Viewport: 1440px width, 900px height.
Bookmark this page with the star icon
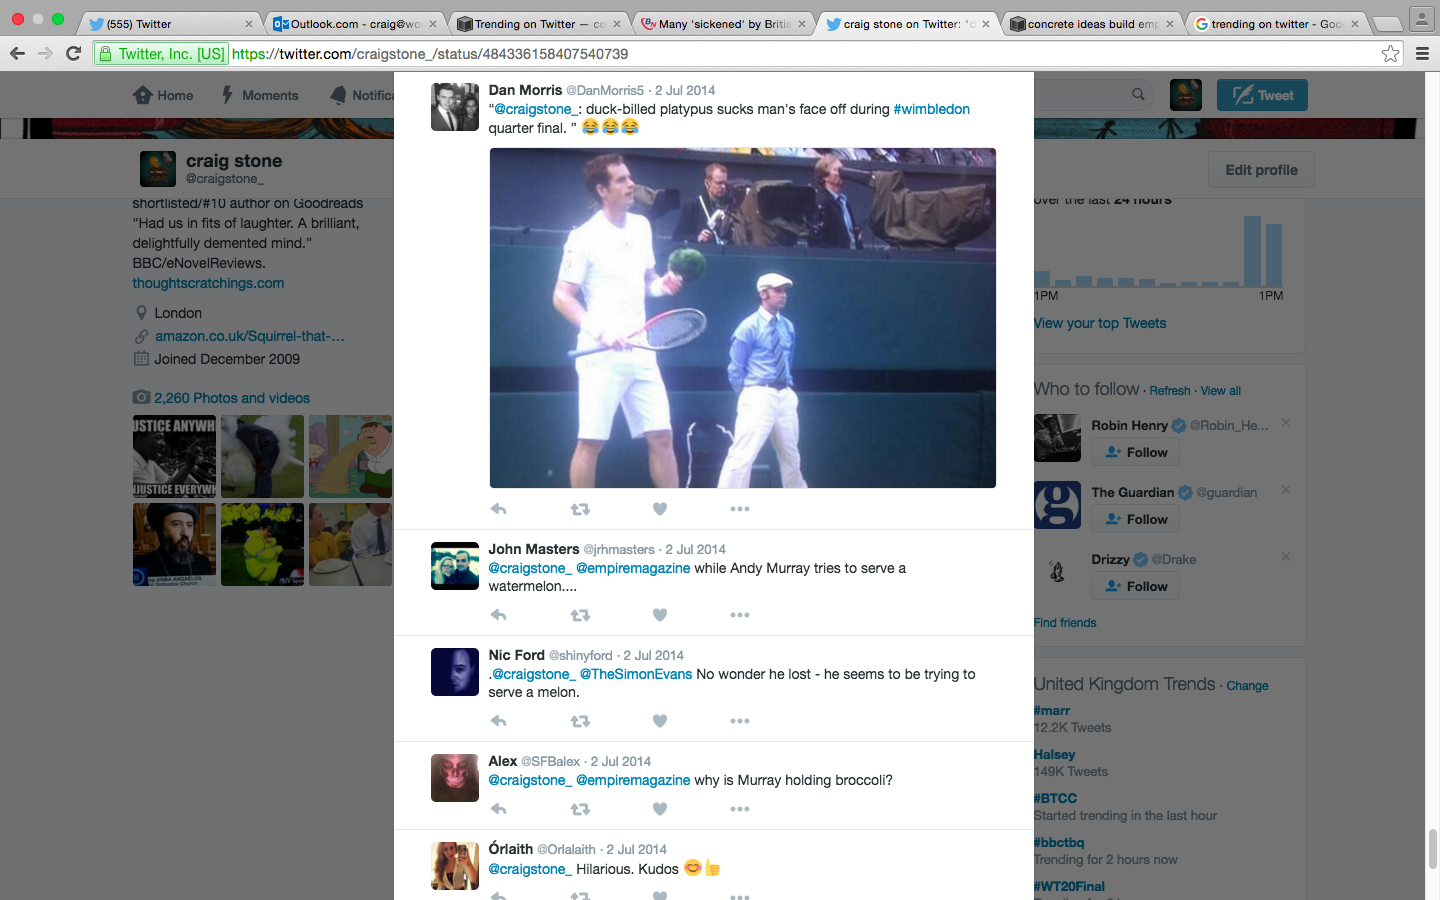[1390, 54]
